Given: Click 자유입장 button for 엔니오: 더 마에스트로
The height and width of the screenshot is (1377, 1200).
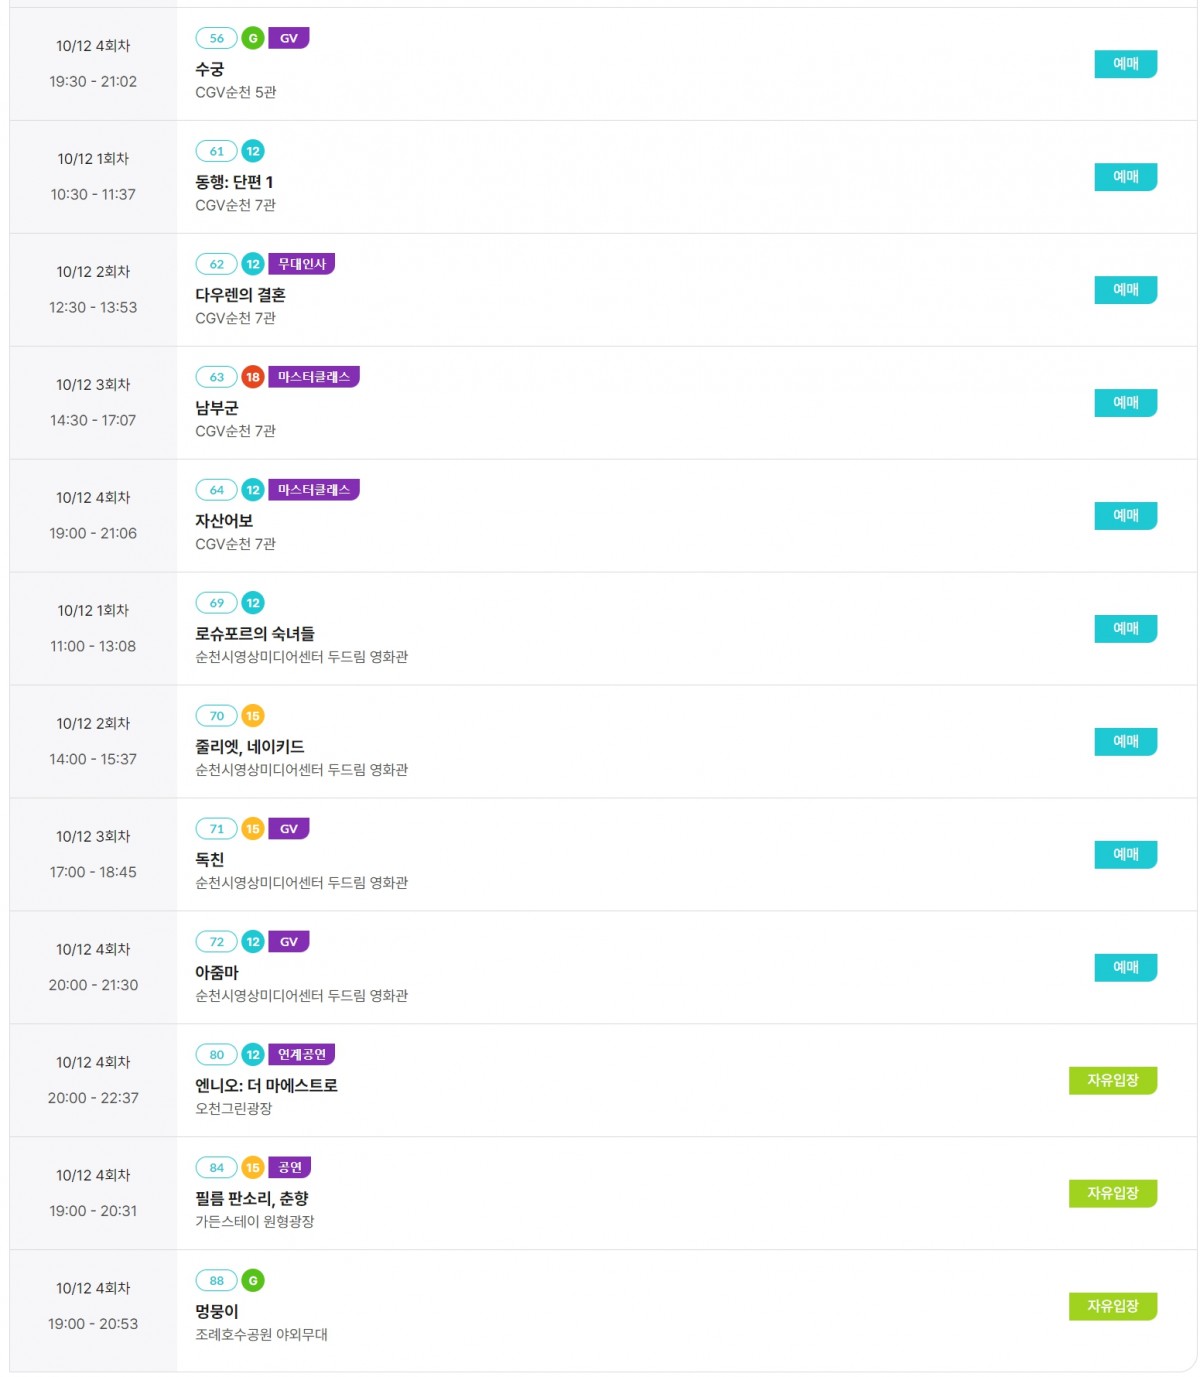Looking at the screenshot, I should 1113,1081.
